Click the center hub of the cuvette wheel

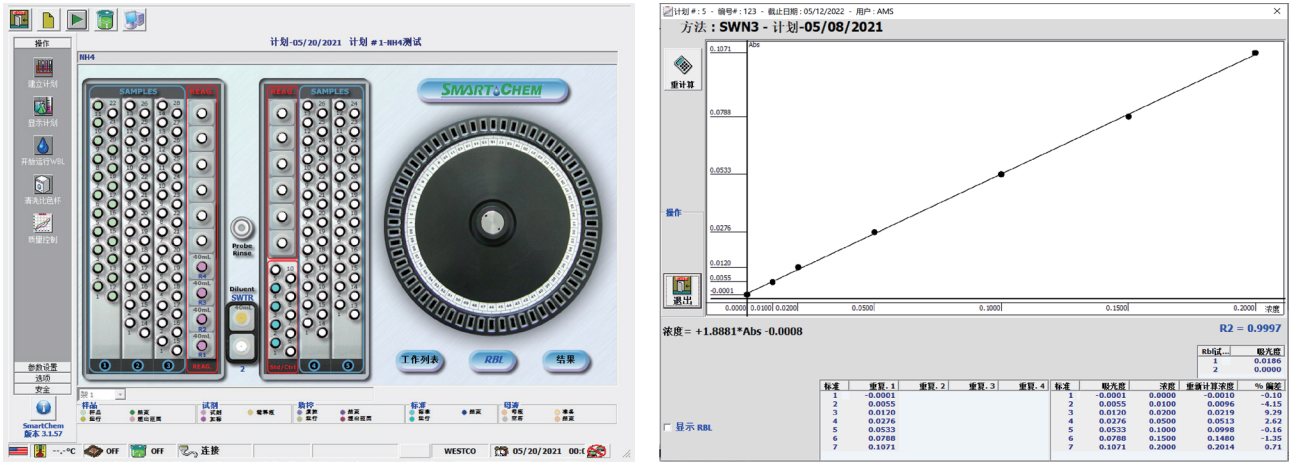click(x=491, y=223)
